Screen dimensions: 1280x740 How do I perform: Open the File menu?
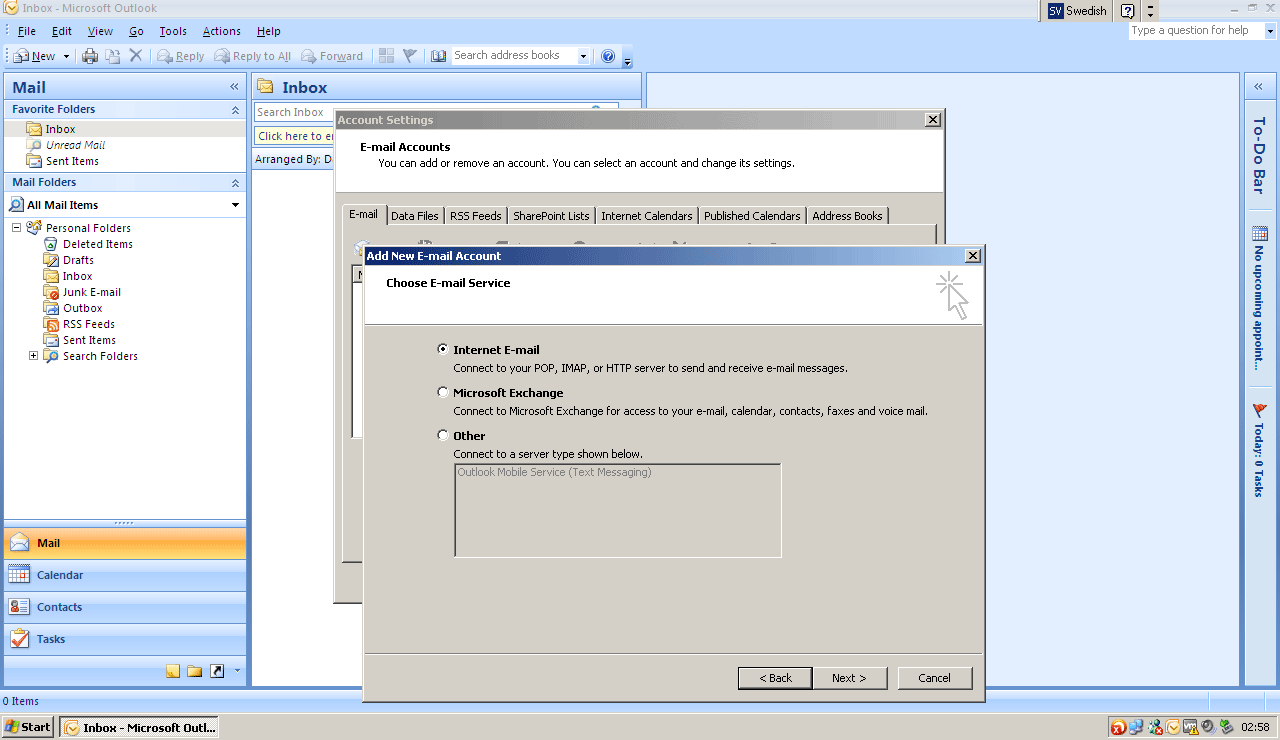coord(27,32)
